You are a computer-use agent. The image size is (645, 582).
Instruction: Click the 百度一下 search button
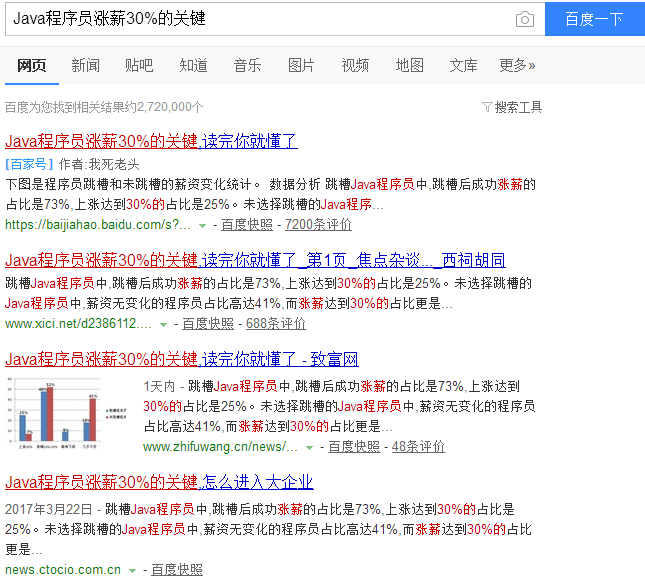pyautogui.click(x=595, y=19)
